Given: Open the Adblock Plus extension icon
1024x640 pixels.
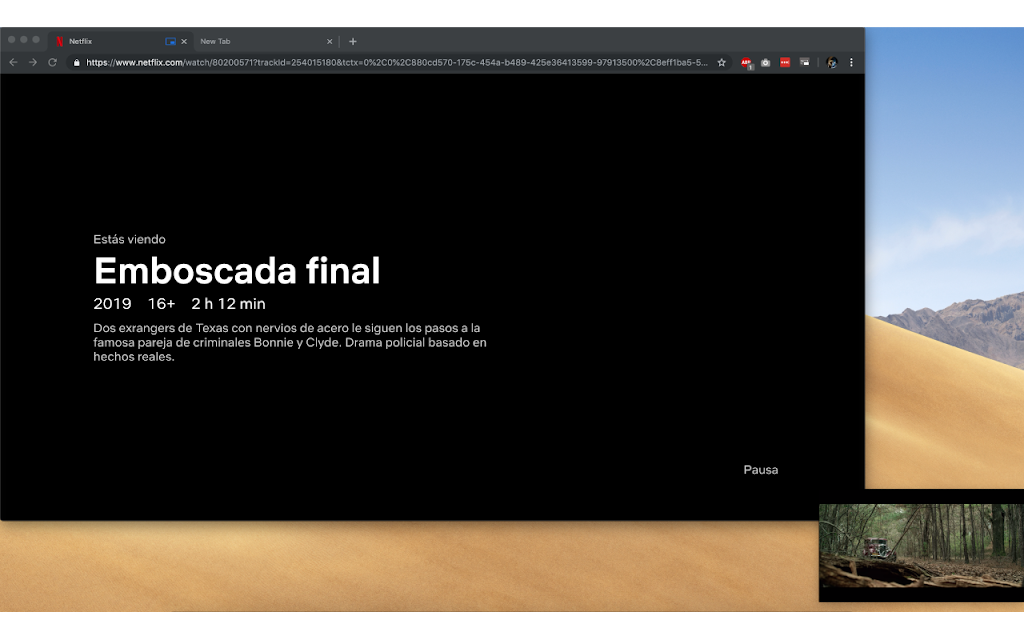Looking at the screenshot, I should pyautogui.click(x=746, y=63).
